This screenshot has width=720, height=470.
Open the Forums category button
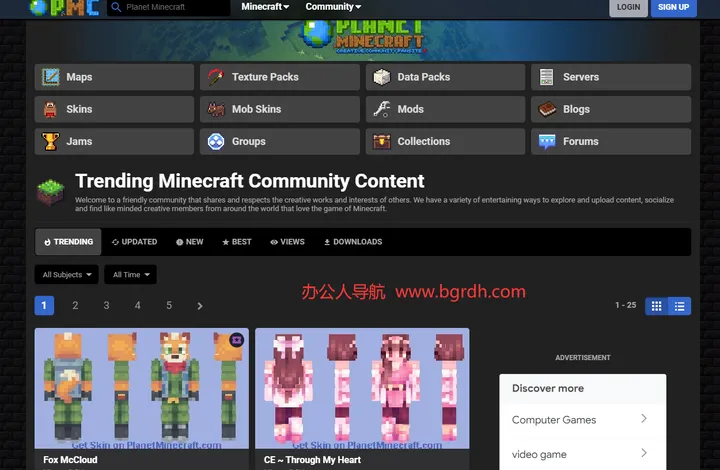(611, 141)
